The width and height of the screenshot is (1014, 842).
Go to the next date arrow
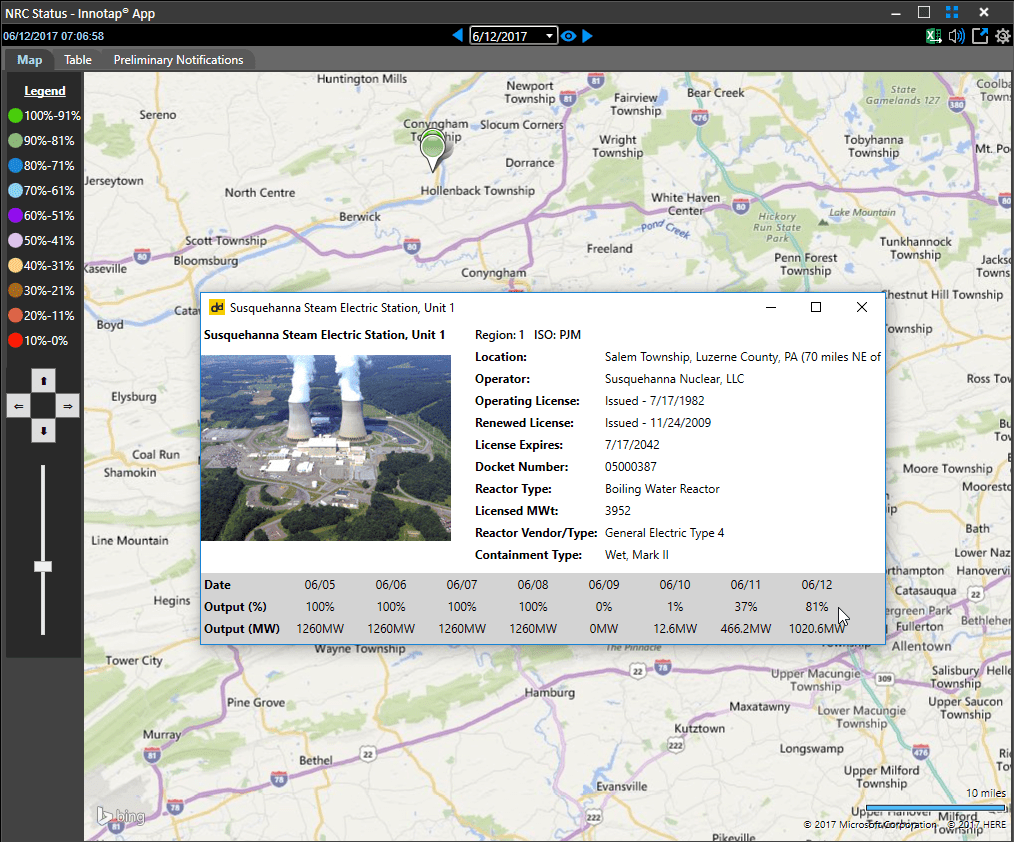pyautogui.click(x=587, y=36)
